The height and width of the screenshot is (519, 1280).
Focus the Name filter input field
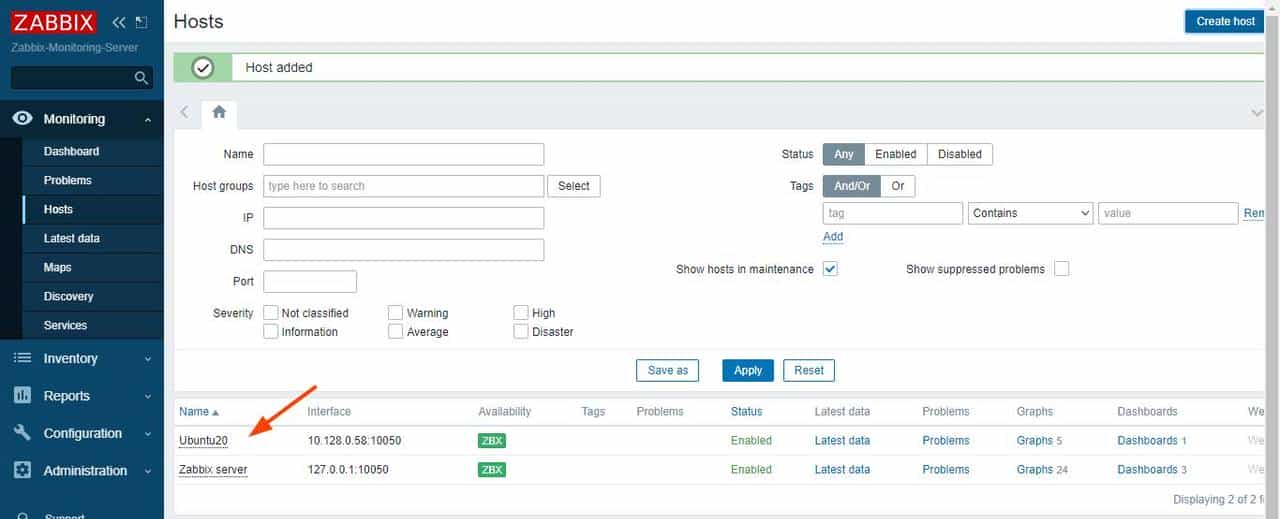404,154
